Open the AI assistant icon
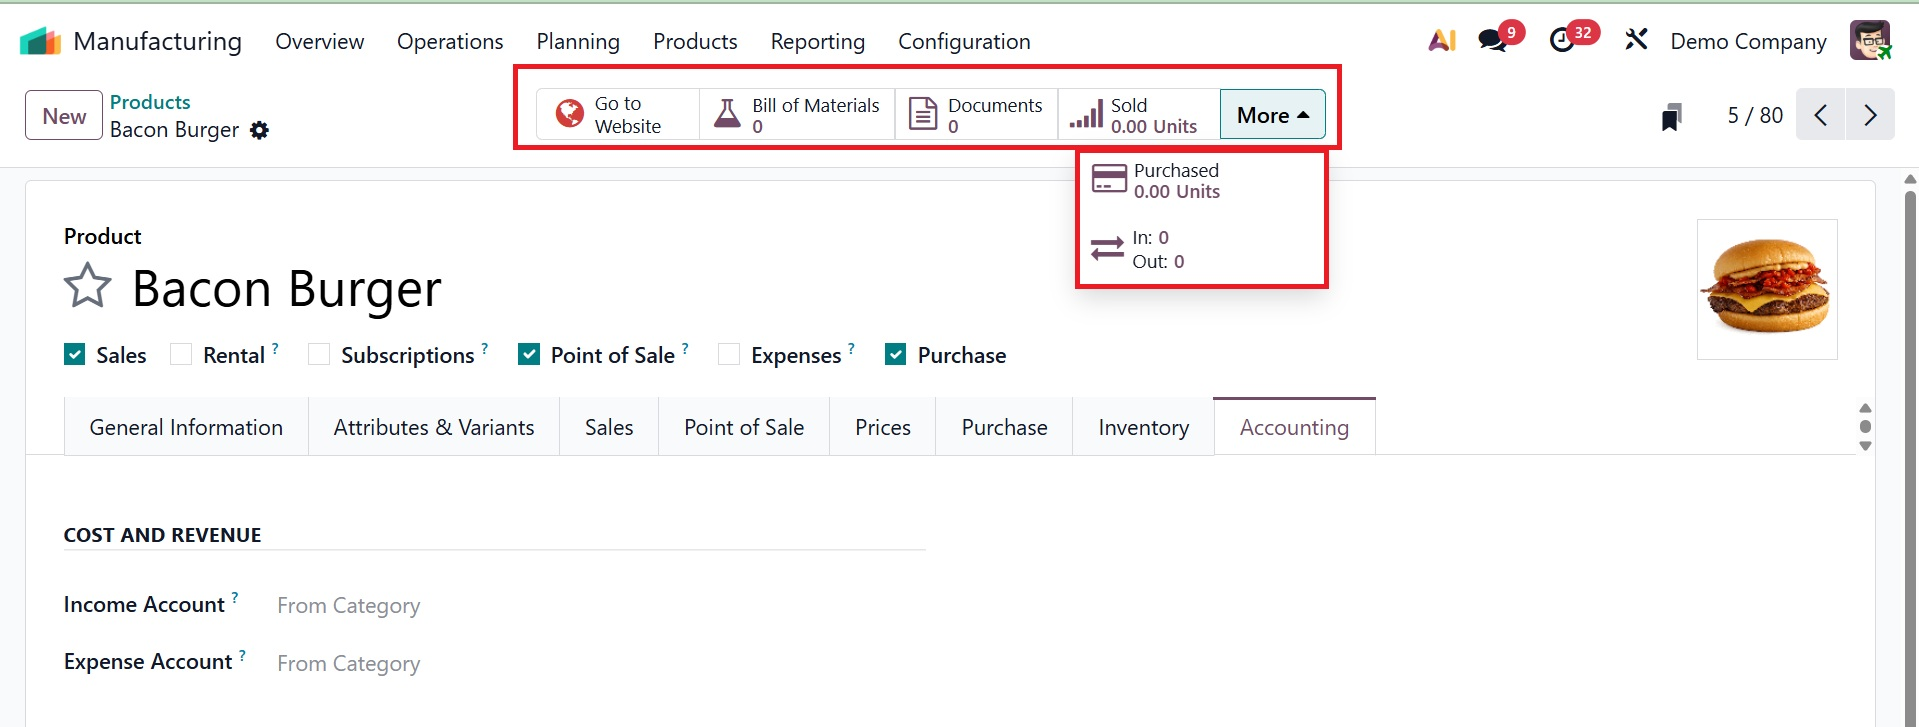The height and width of the screenshot is (727, 1919). pos(1441,41)
